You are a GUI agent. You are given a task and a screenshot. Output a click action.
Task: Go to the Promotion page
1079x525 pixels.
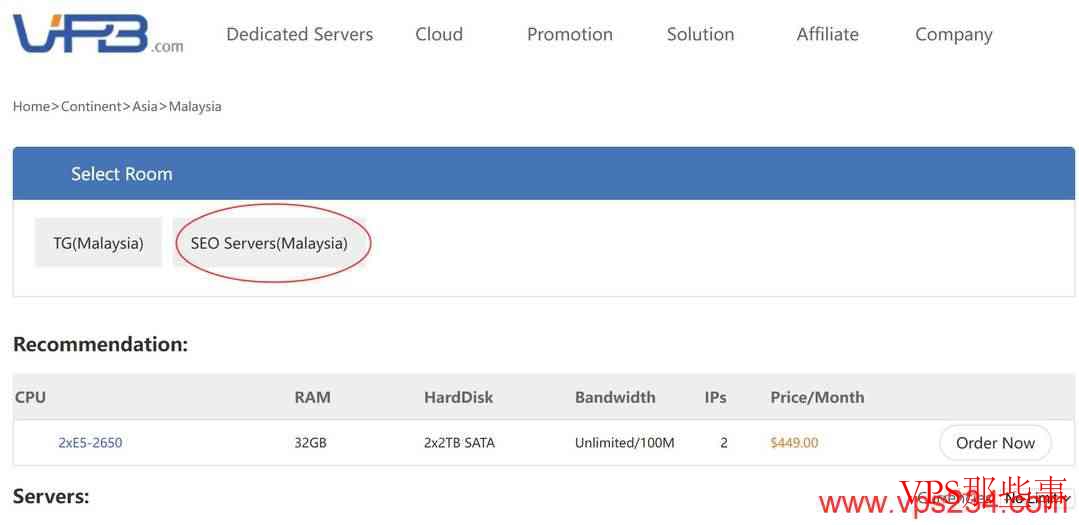(570, 34)
